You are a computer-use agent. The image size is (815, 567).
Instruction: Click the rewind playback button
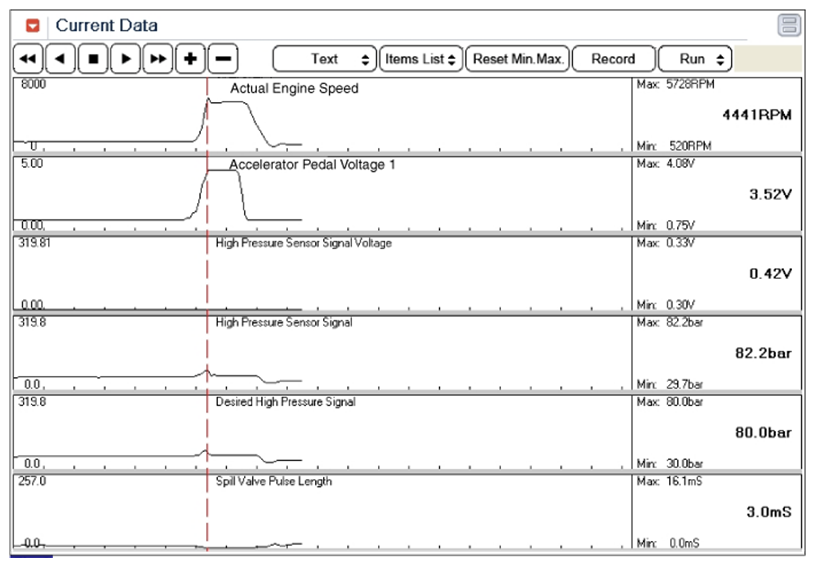click(x=28, y=59)
